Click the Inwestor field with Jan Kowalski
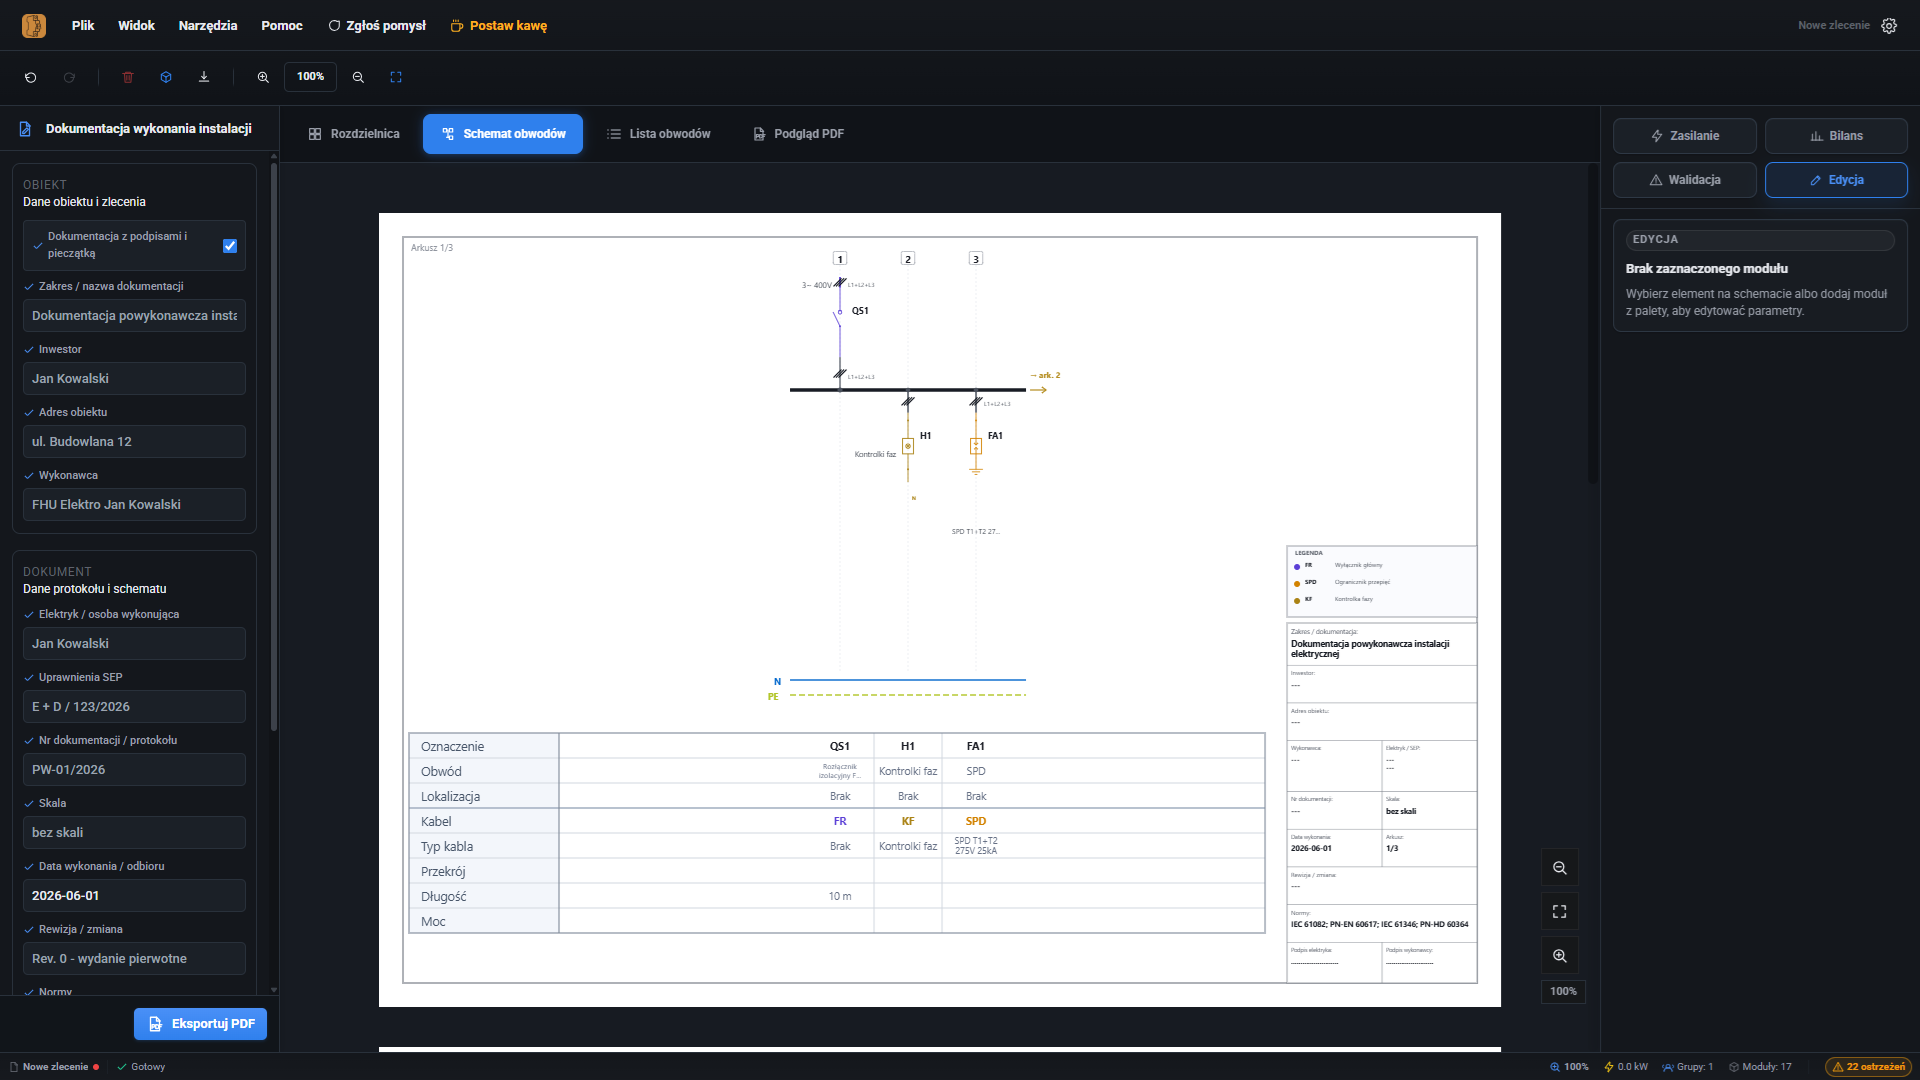 (134, 379)
